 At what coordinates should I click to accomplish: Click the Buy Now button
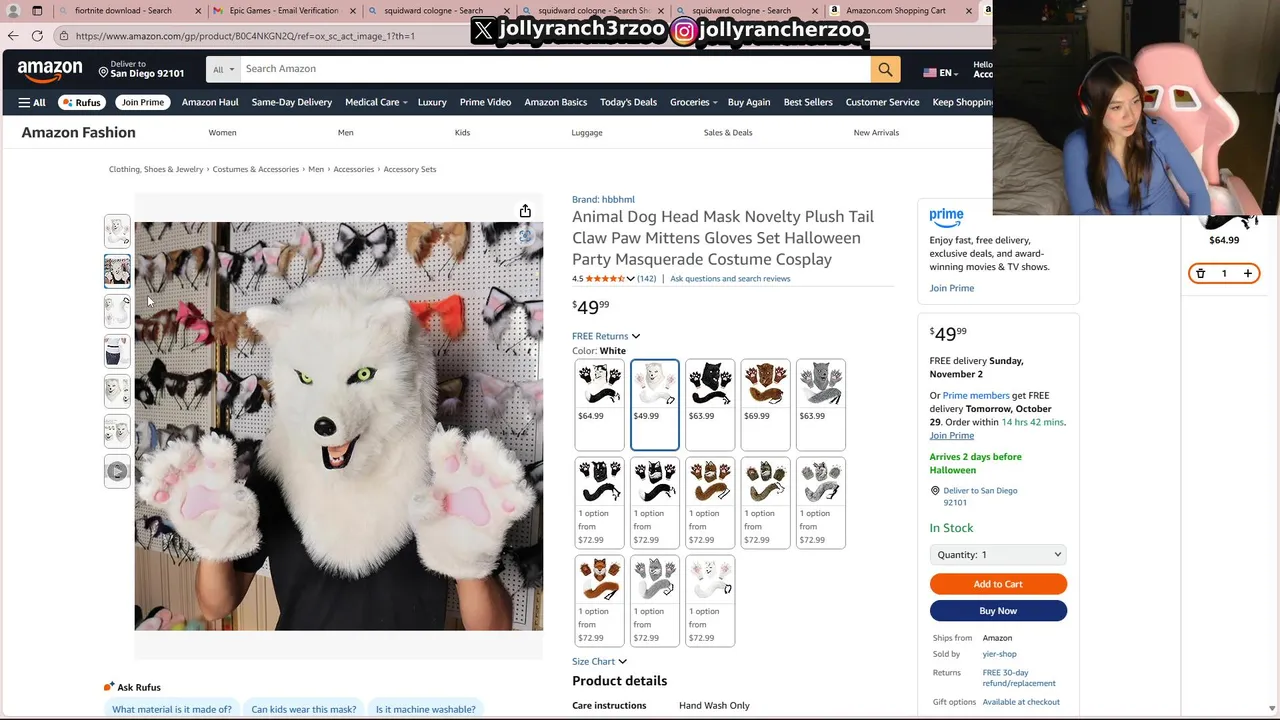[x=998, y=611]
